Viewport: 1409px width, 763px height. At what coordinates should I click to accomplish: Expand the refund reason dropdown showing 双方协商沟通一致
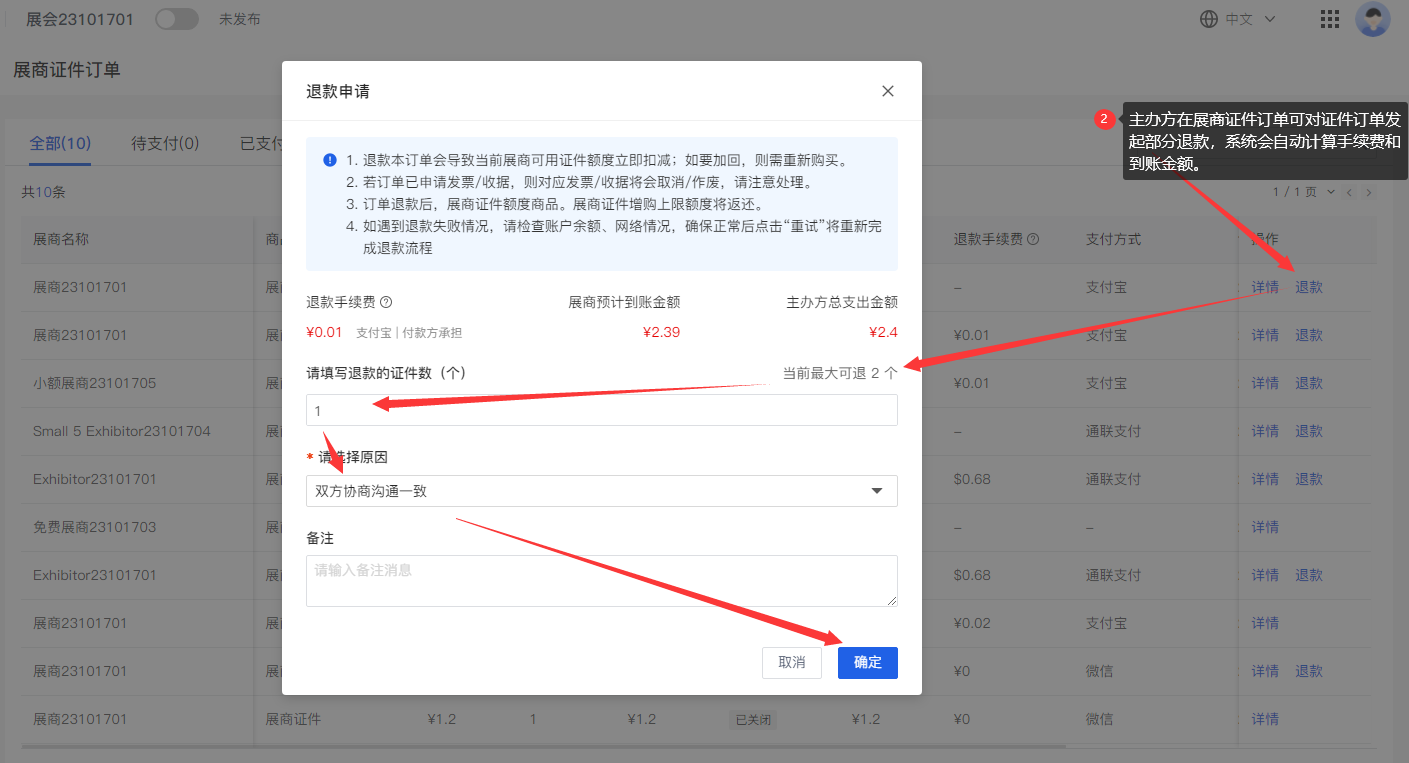coord(877,491)
